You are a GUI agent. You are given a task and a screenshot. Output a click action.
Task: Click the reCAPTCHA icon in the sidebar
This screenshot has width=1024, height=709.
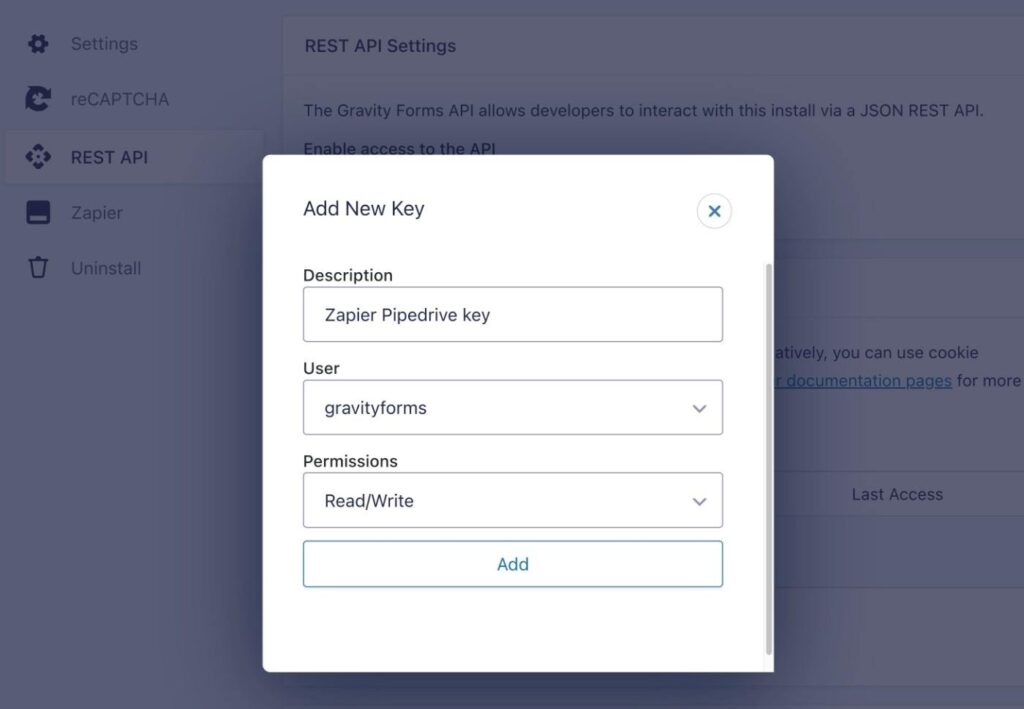click(x=37, y=99)
